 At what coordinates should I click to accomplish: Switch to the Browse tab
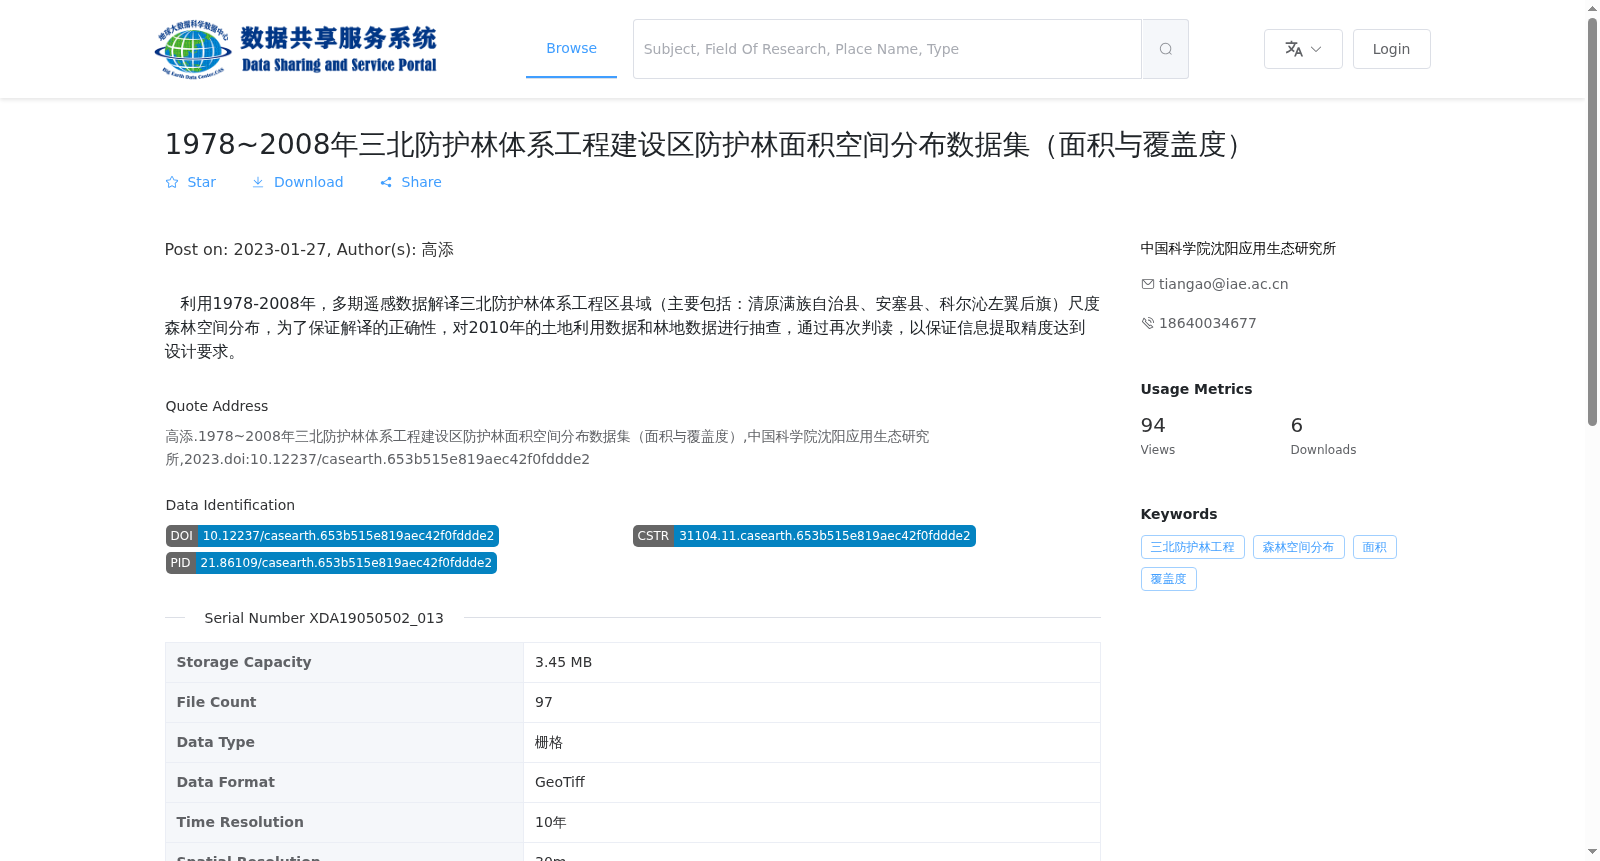tap(571, 48)
